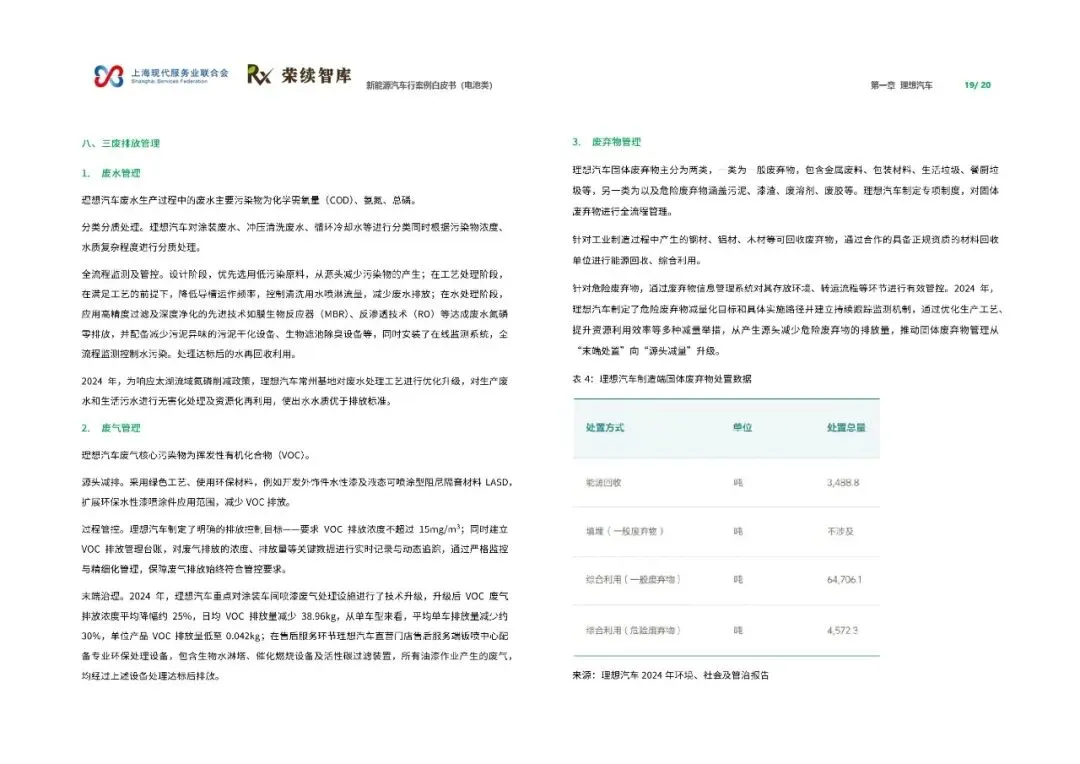This screenshot has width=1080, height=764.
Task: Select the heading '八、三废排放管理'
Action: 121,143
